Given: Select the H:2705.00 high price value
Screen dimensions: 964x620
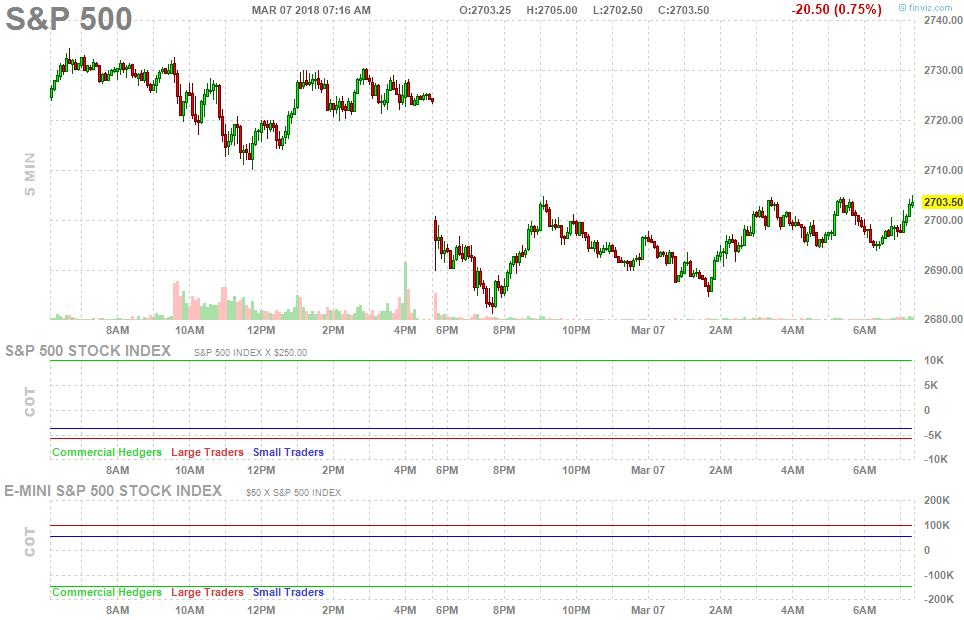Looking at the screenshot, I should [x=551, y=9].
